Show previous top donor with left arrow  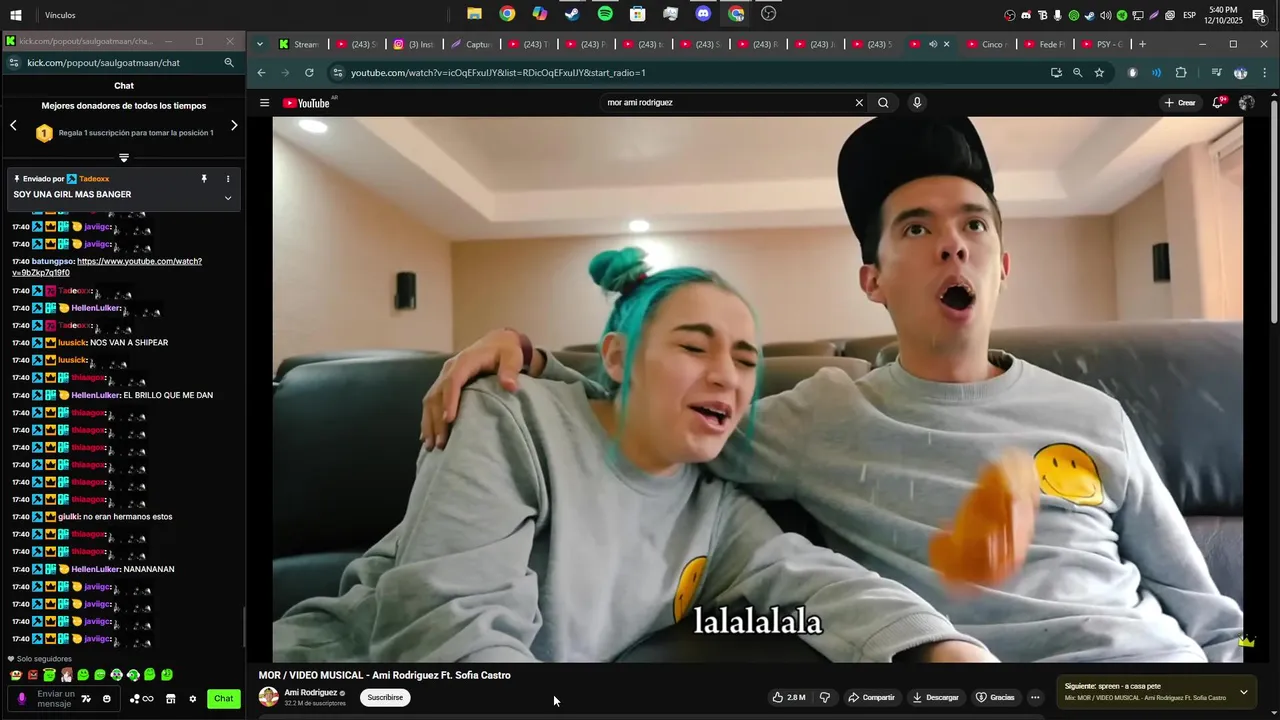[13, 125]
